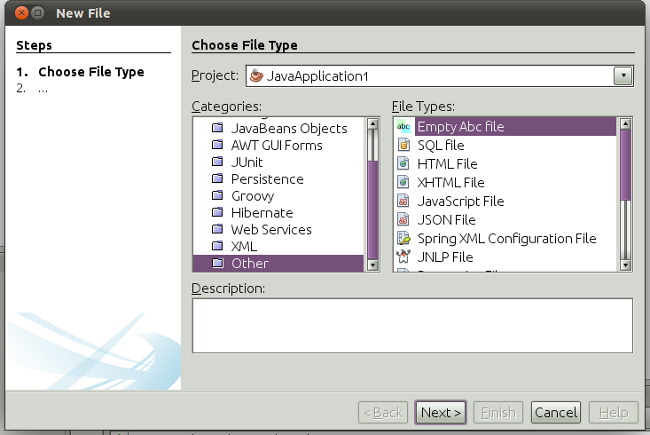Select the JavaBeans Objects category
The width and height of the screenshot is (650, 435).
pos(288,128)
